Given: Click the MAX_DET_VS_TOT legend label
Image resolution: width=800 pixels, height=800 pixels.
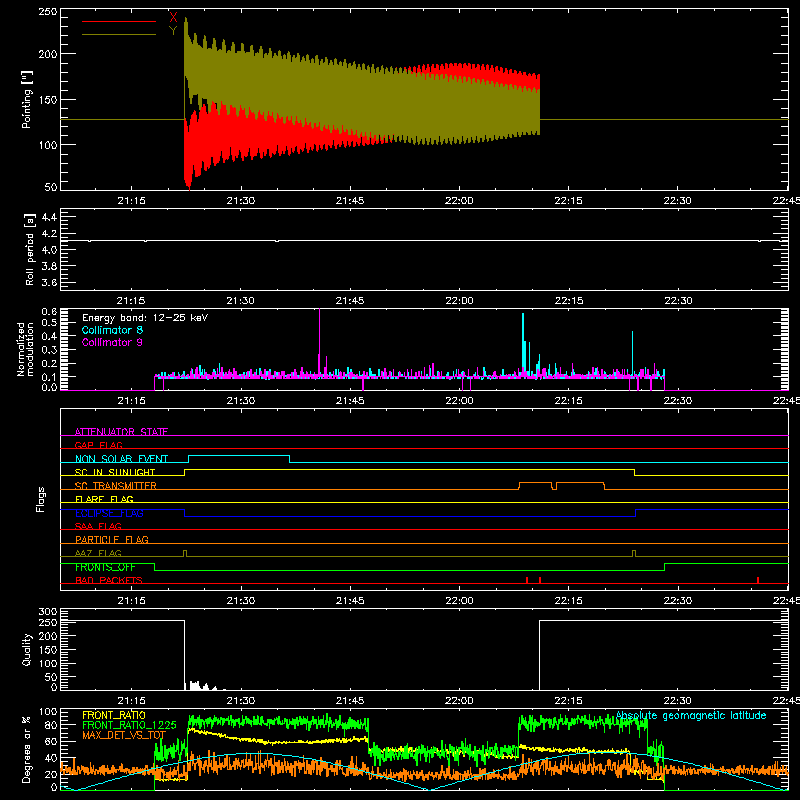Looking at the screenshot, I should (x=124, y=735).
